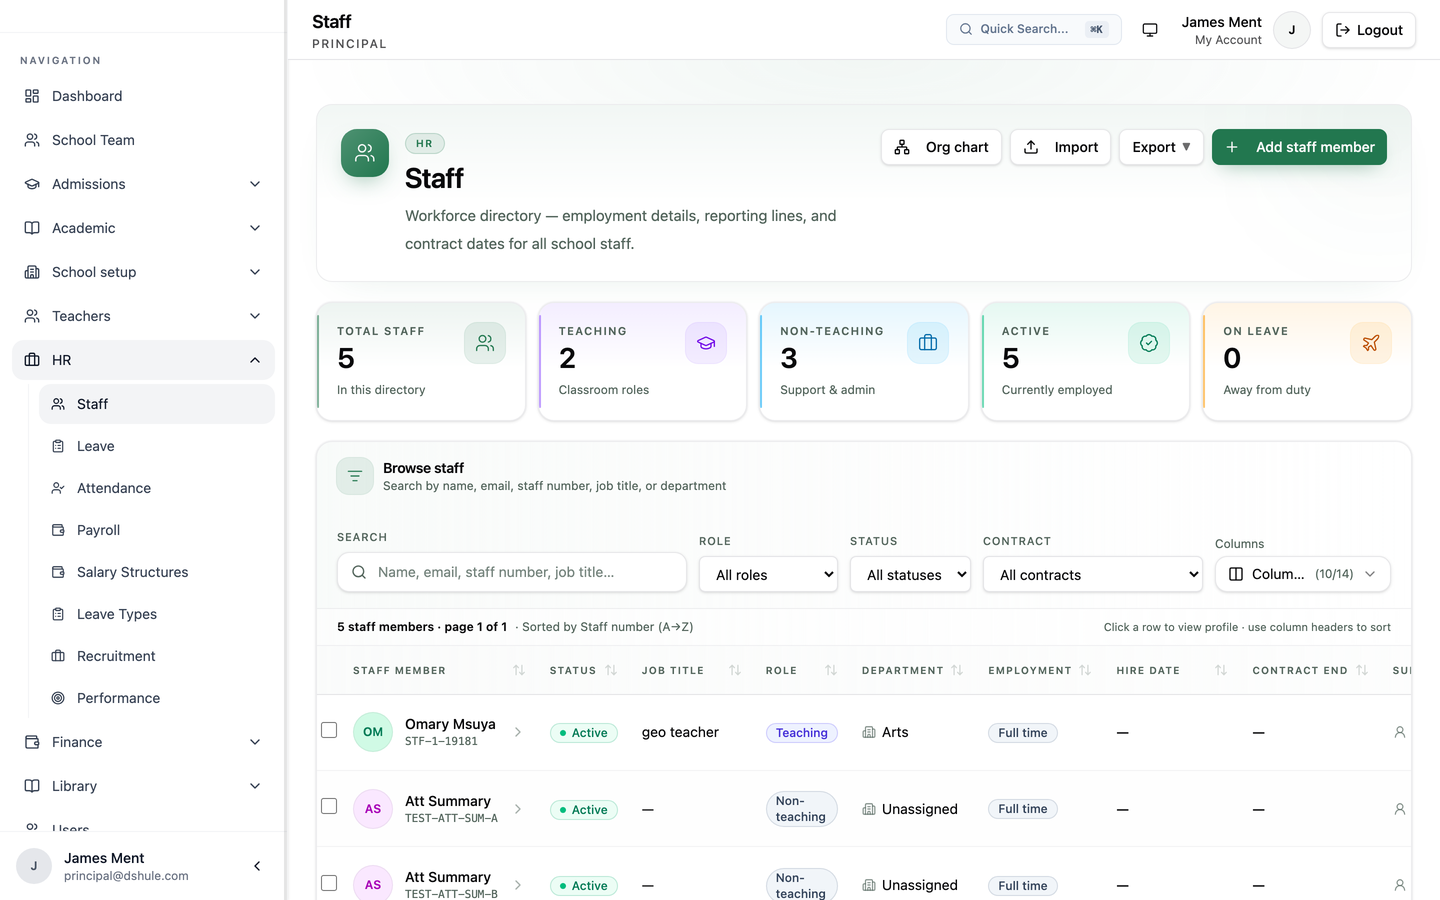Click the Total Staff card people icon
The image size is (1440, 900).
click(x=485, y=343)
